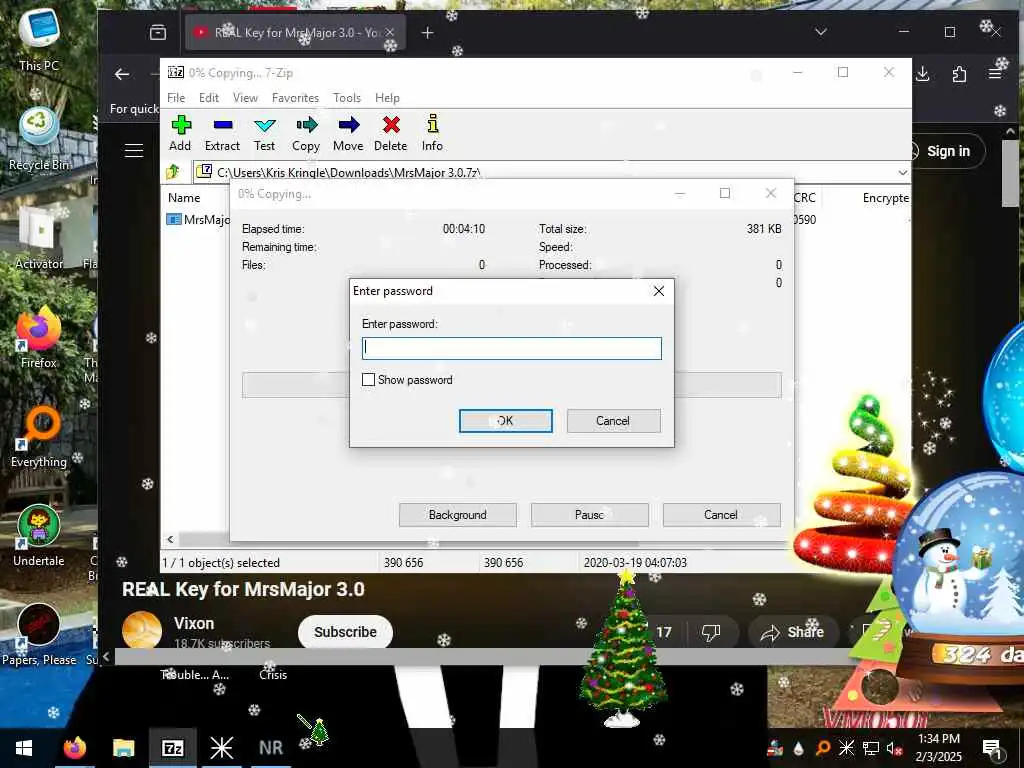The width and height of the screenshot is (1024, 768).
Task: Select the MrsMajor file row
Action: (x=199, y=219)
